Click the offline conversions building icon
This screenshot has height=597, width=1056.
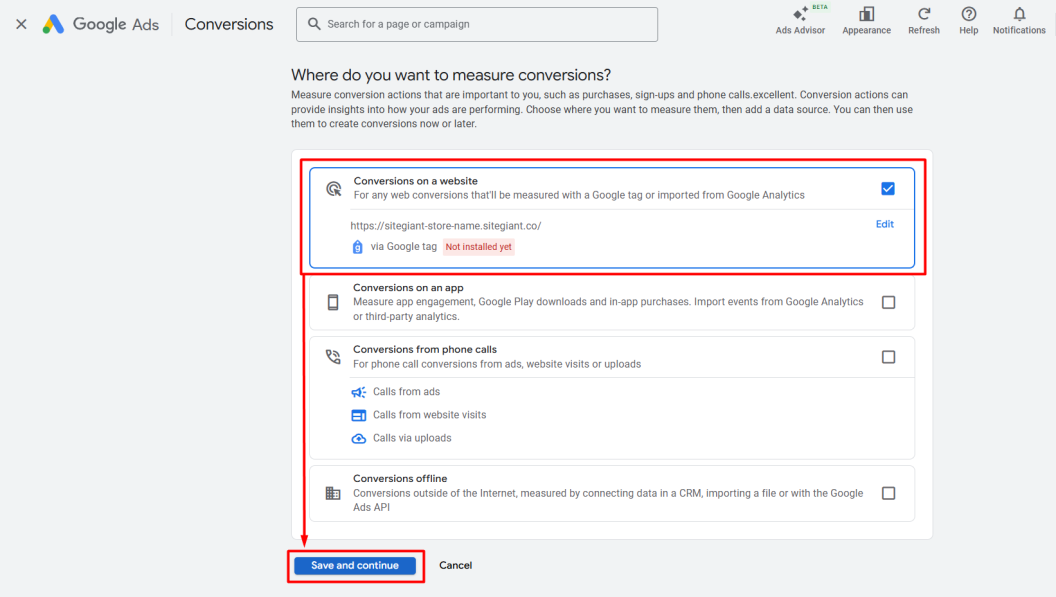pyautogui.click(x=333, y=493)
